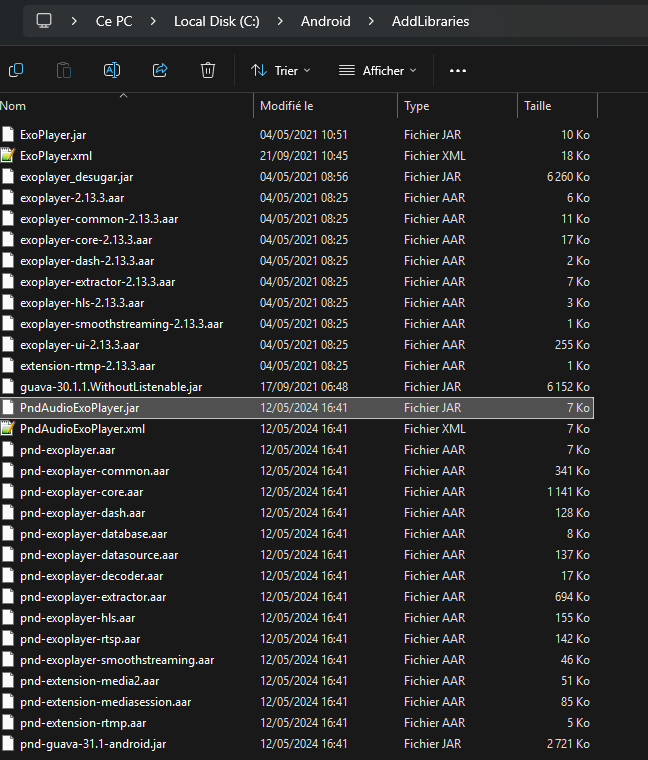The height and width of the screenshot is (760, 648).
Task: Select the file name exoplayer-smoothstreaming-2.13.3.aar
Action: (122, 324)
